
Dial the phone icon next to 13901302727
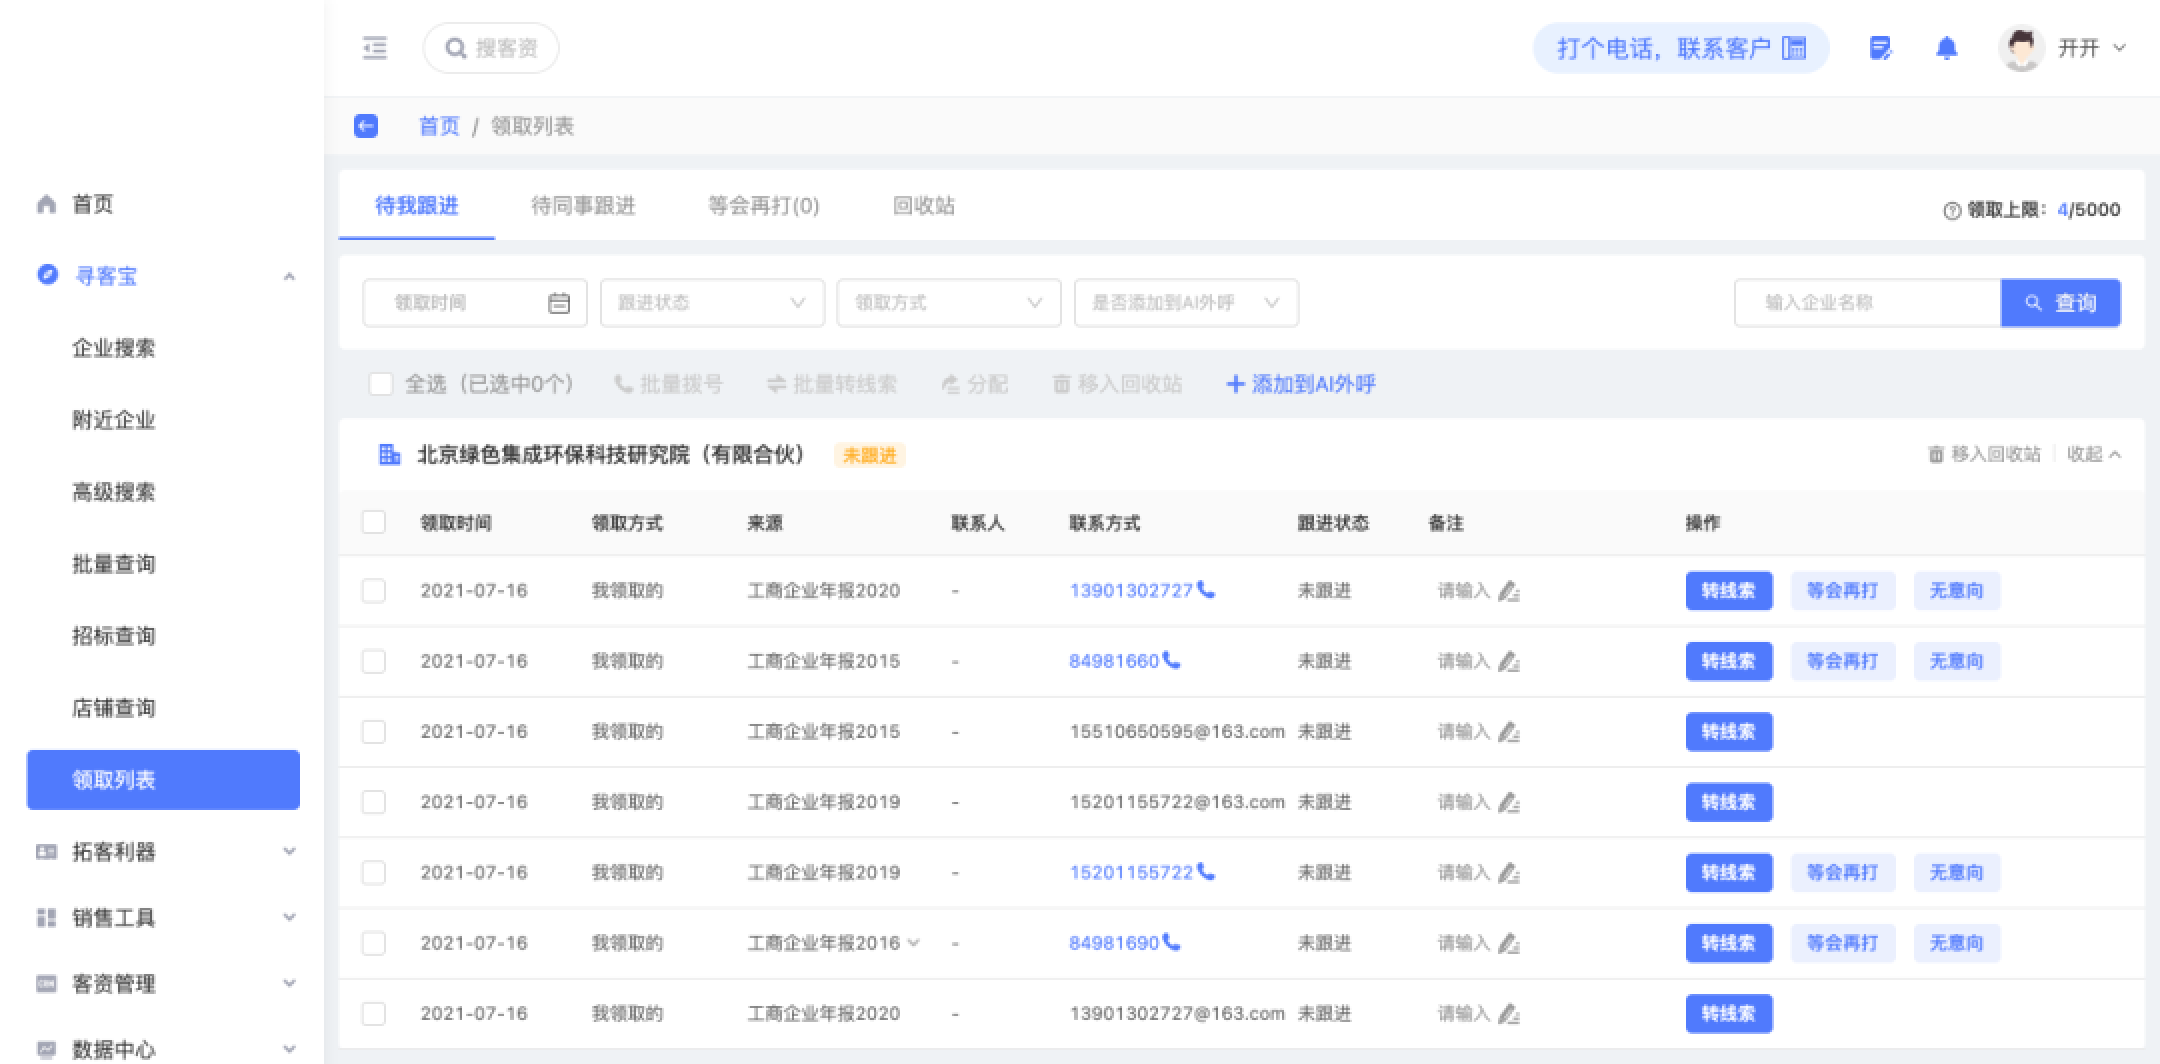(1206, 590)
